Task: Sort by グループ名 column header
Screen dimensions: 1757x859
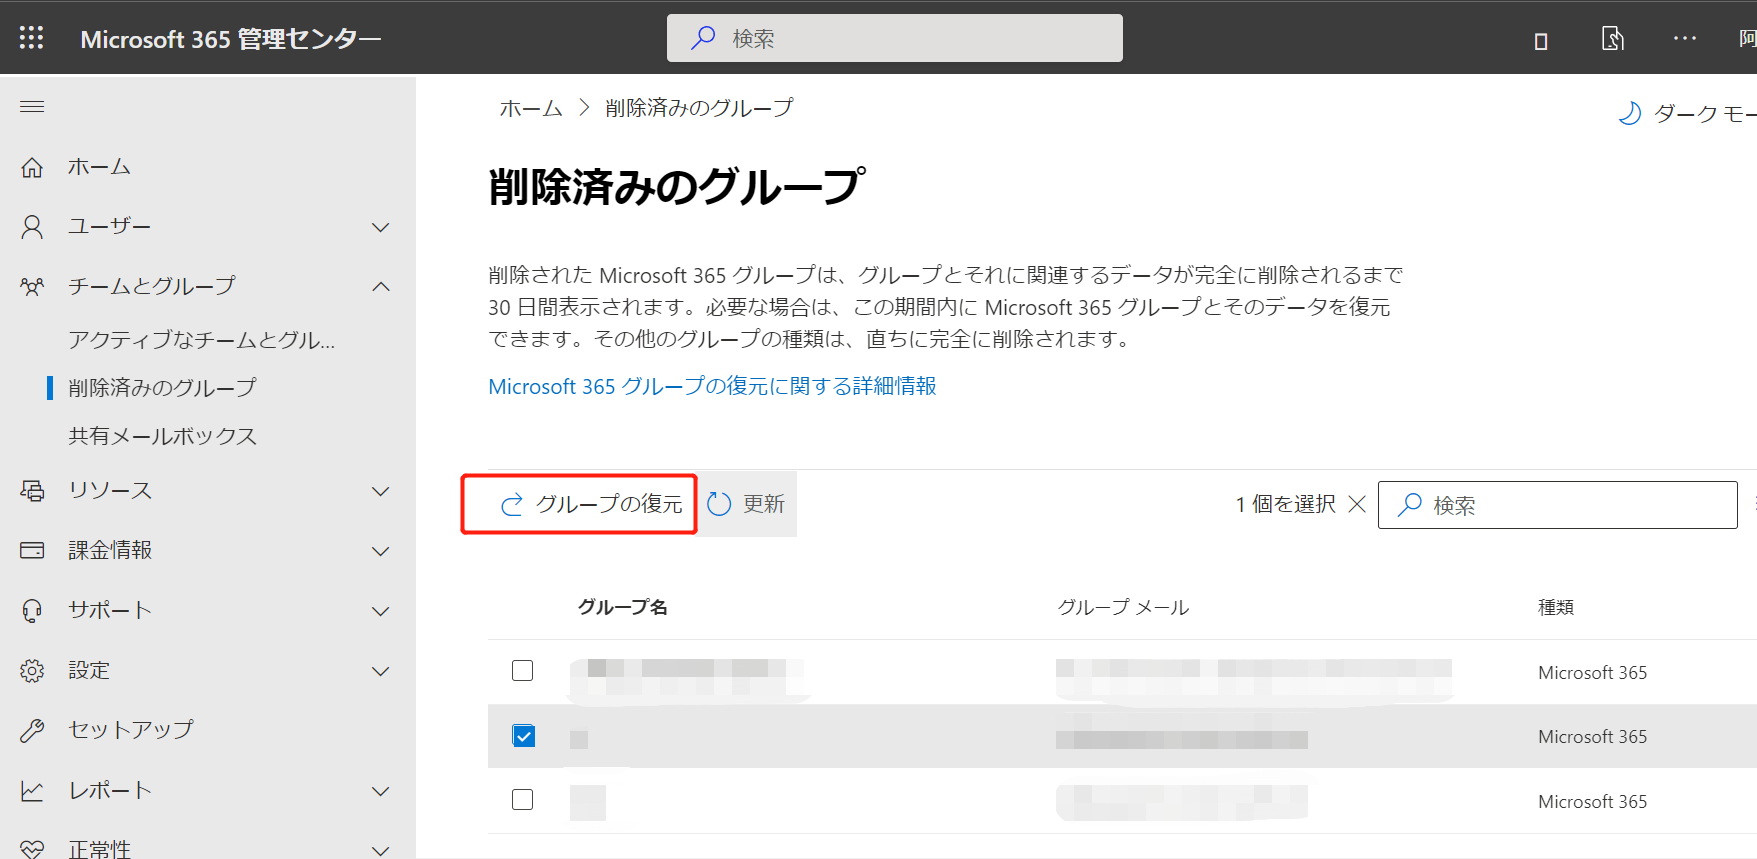Action: coord(622,607)
